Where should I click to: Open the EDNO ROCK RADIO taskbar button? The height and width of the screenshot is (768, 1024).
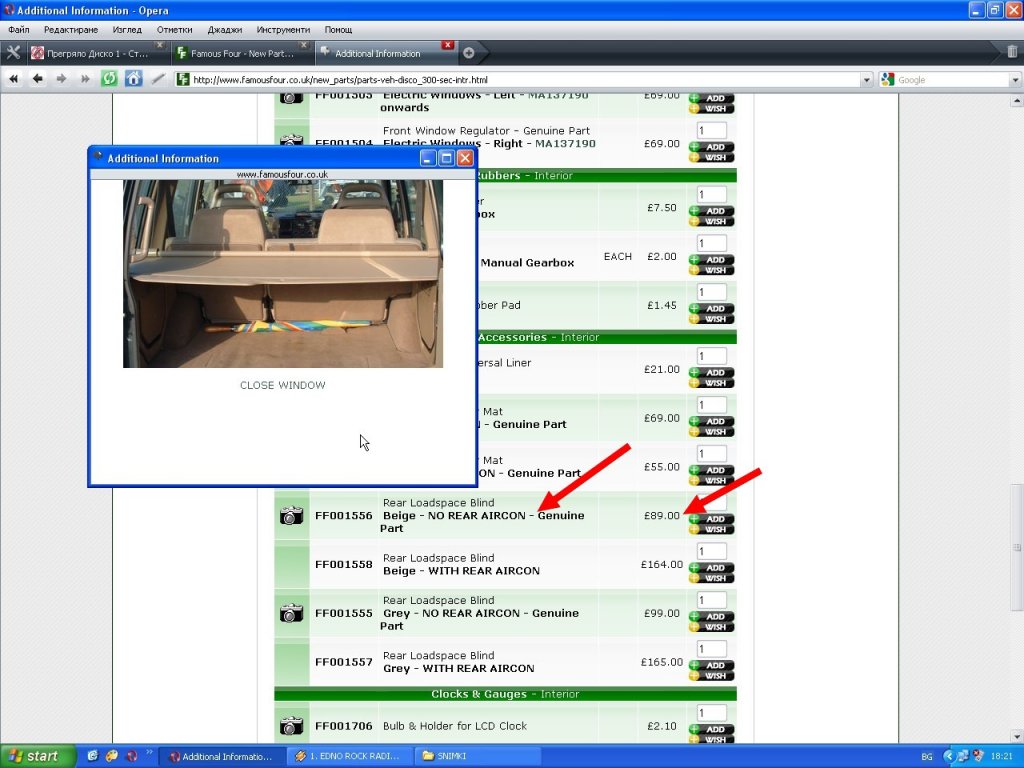(x=351, y=756)
